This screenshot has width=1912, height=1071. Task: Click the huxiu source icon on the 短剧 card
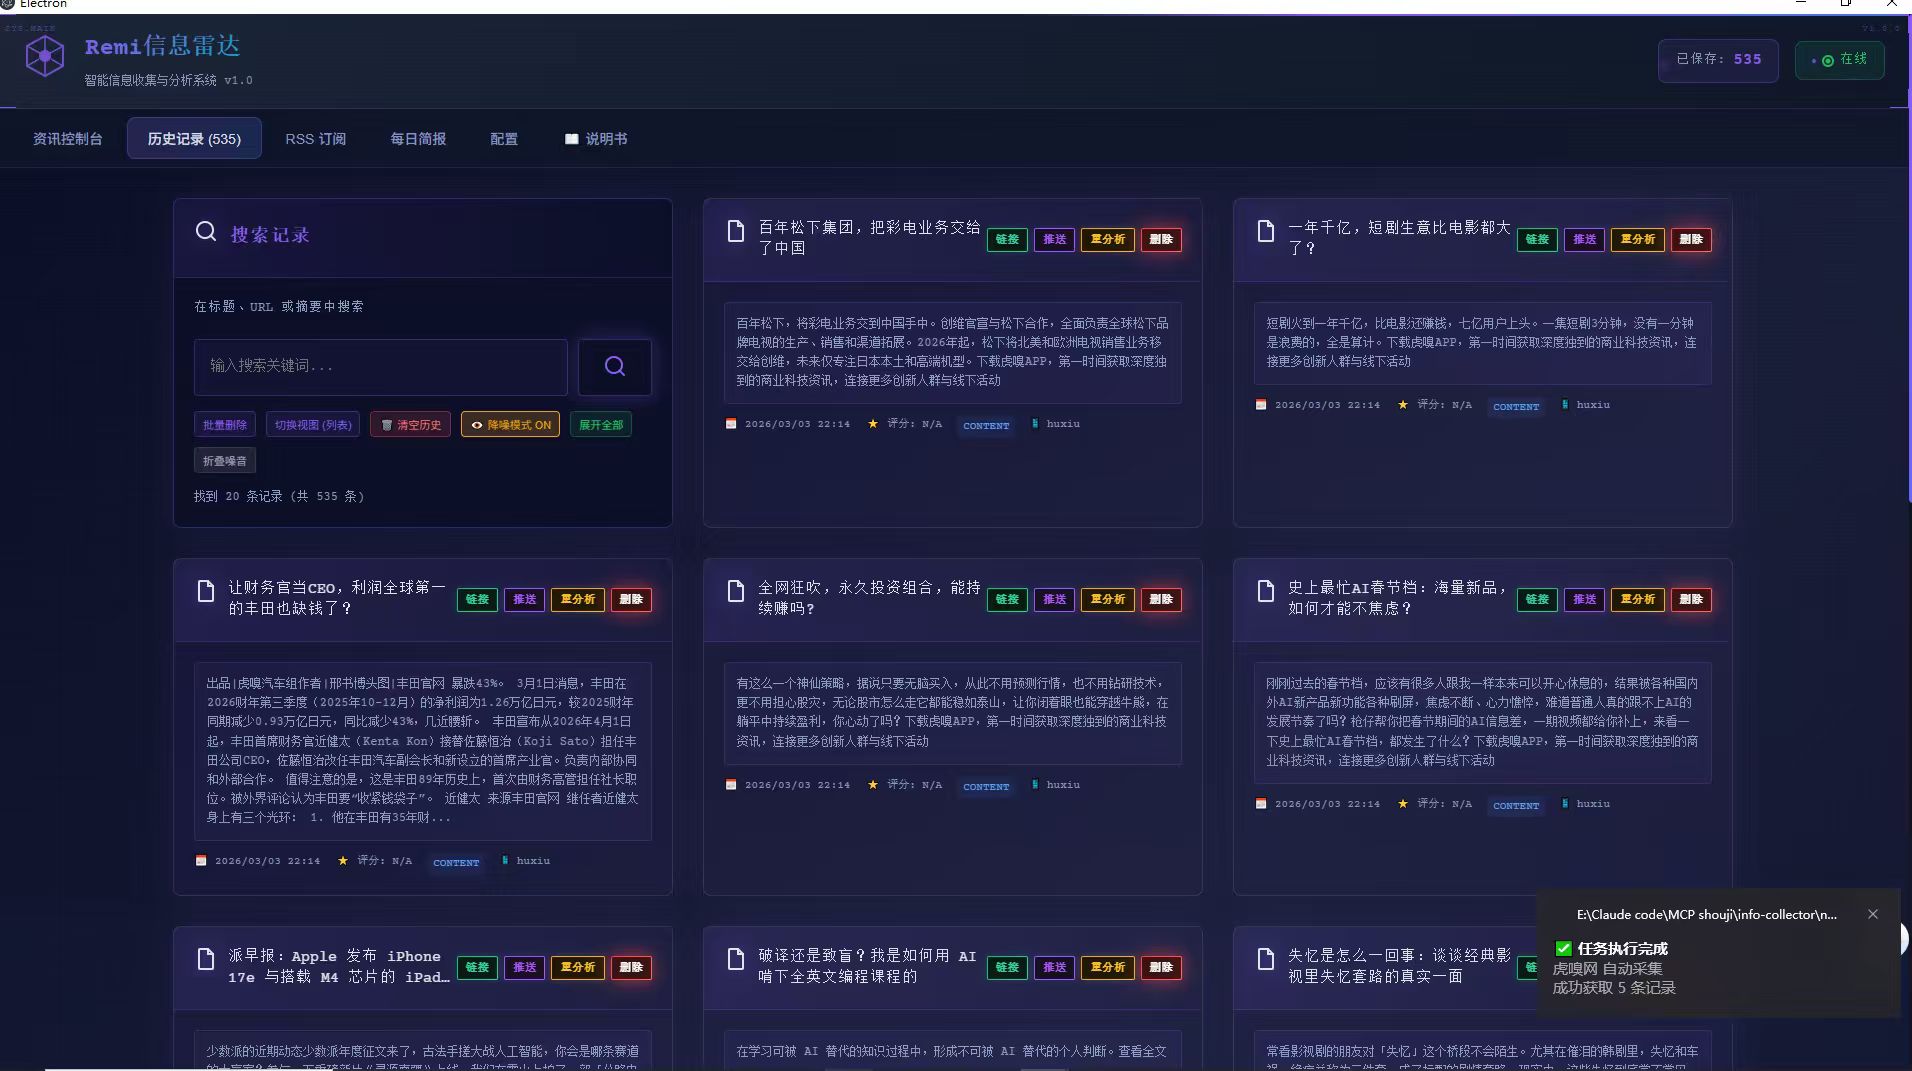(x=1565, y=404)
